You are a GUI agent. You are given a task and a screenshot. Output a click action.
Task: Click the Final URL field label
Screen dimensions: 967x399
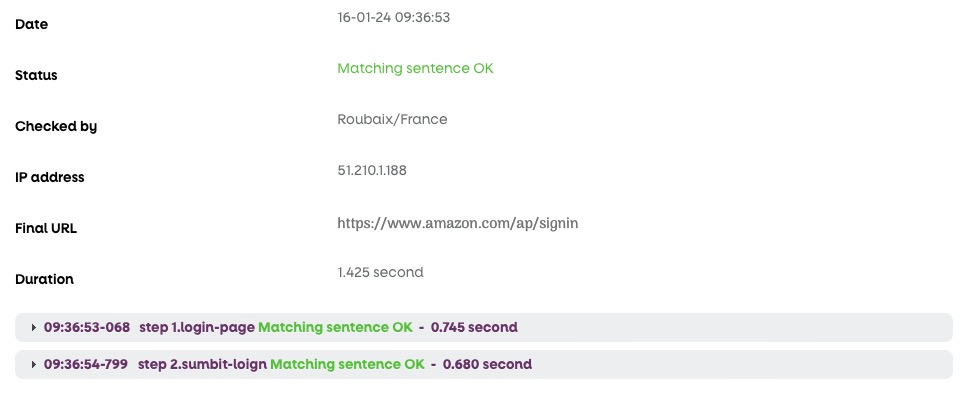click(46, 228)
